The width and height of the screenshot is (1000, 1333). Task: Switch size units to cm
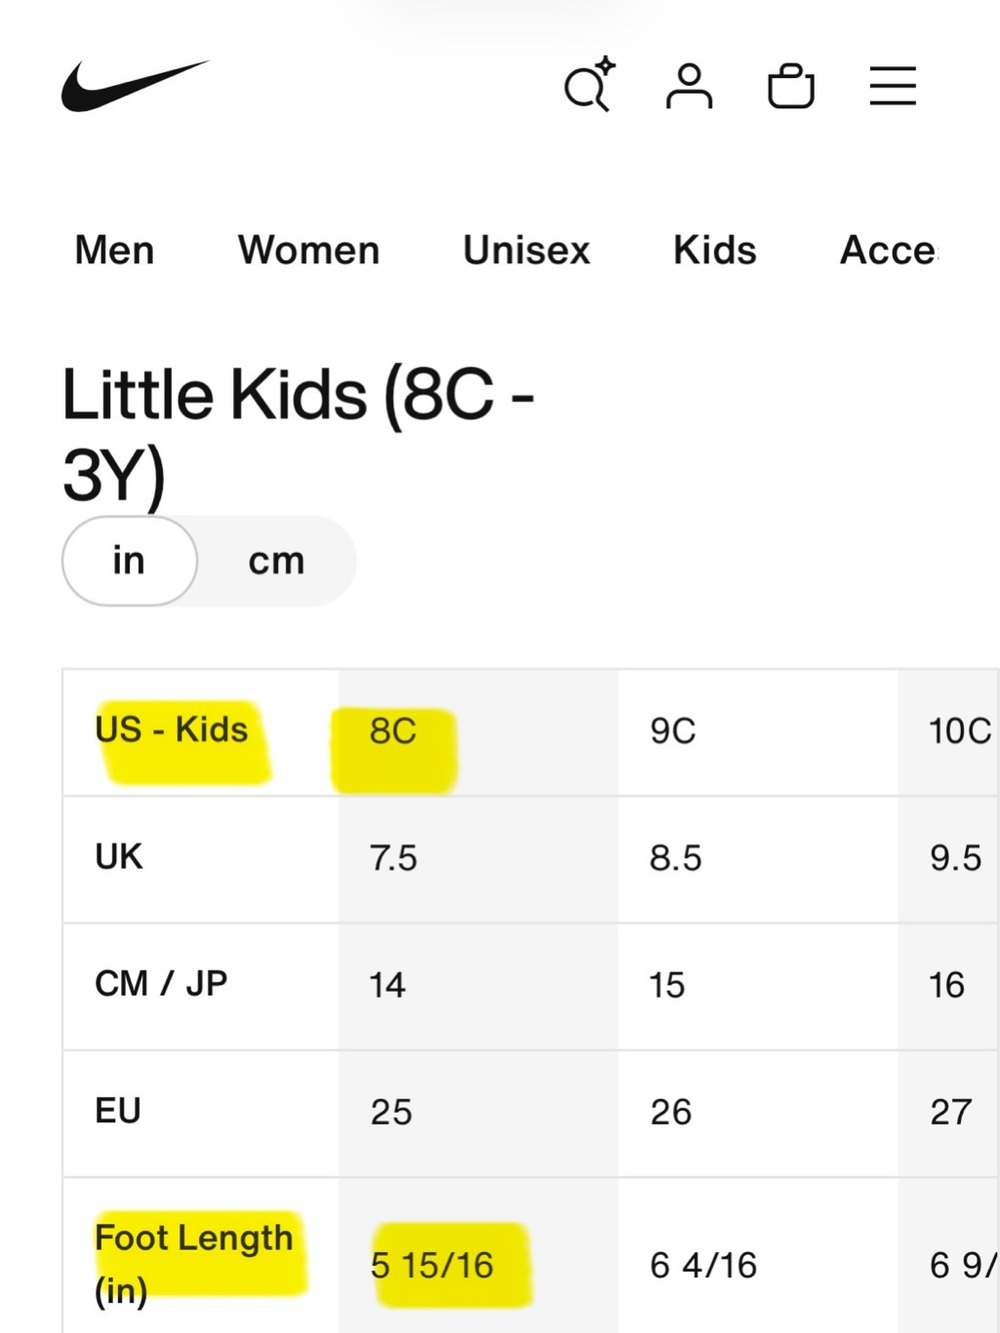pyautogui.click(x=276, y=561)
